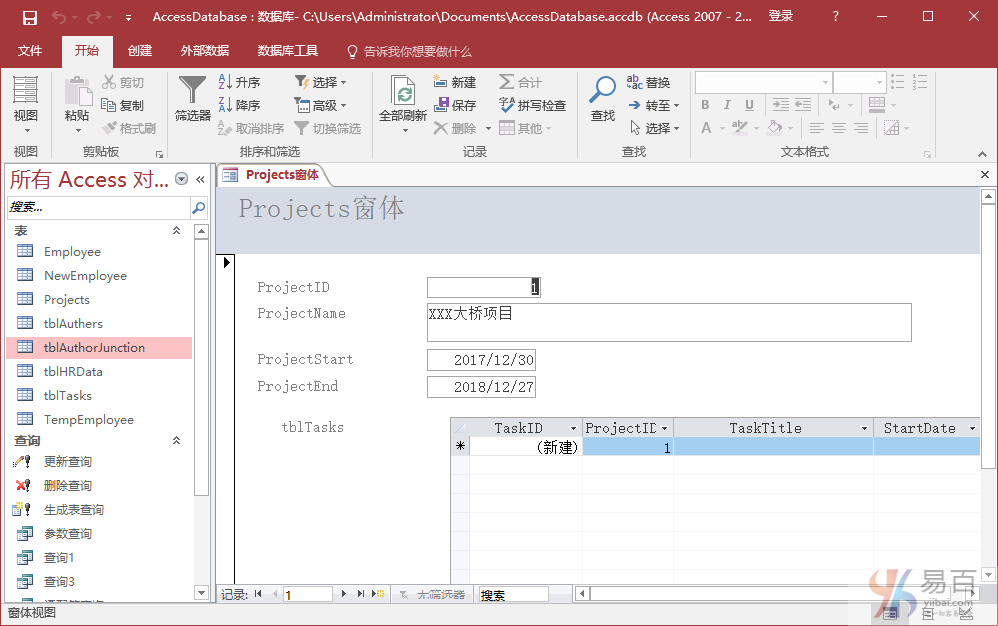Click the 新建 new record button
Screen dimensions: 998x626
click(455, 82)
